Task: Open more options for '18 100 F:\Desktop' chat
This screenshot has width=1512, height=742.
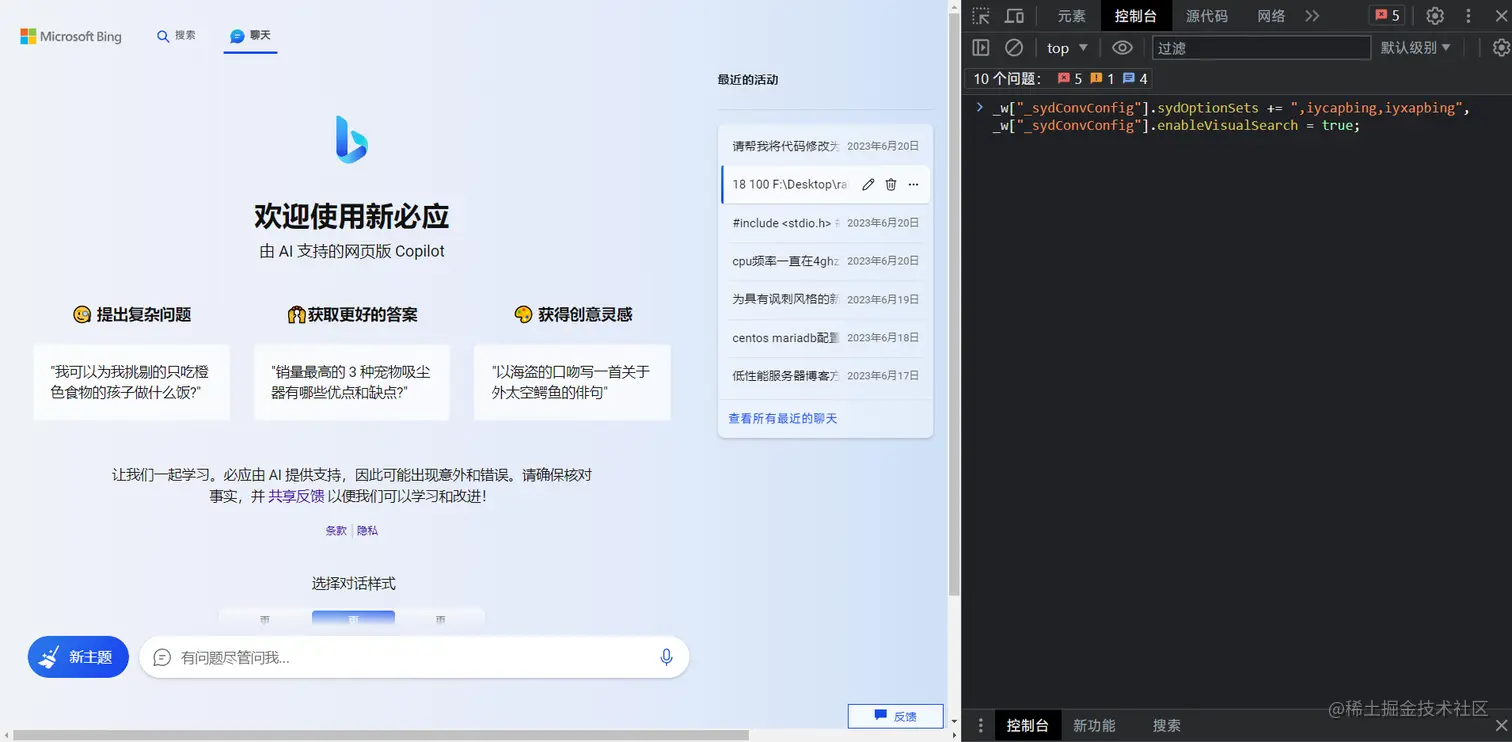Action: click(913, 184)
